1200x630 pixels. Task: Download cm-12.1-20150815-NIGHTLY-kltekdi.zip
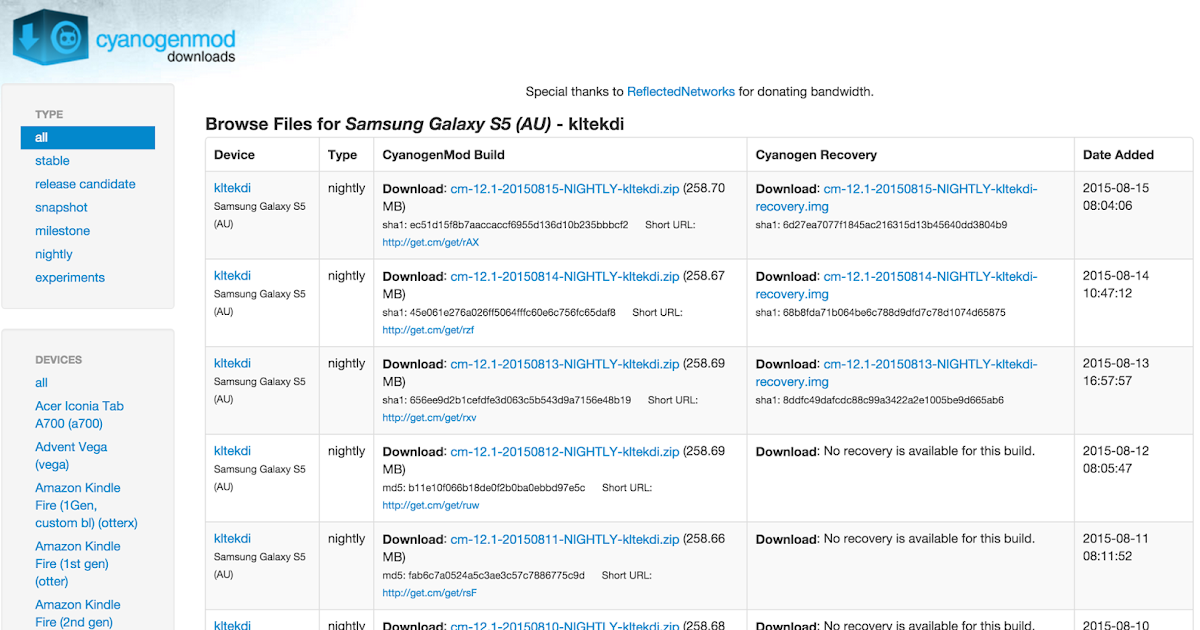565,188
